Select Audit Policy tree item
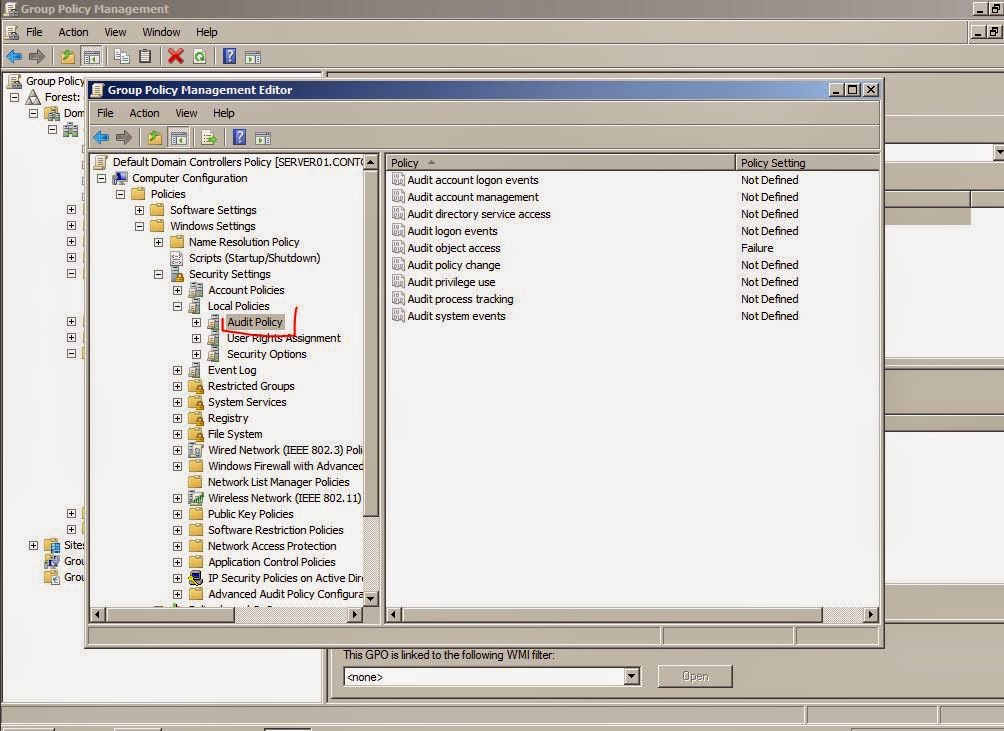The height and width of the screenshot is (731, 1004). (x=254, y=322)
